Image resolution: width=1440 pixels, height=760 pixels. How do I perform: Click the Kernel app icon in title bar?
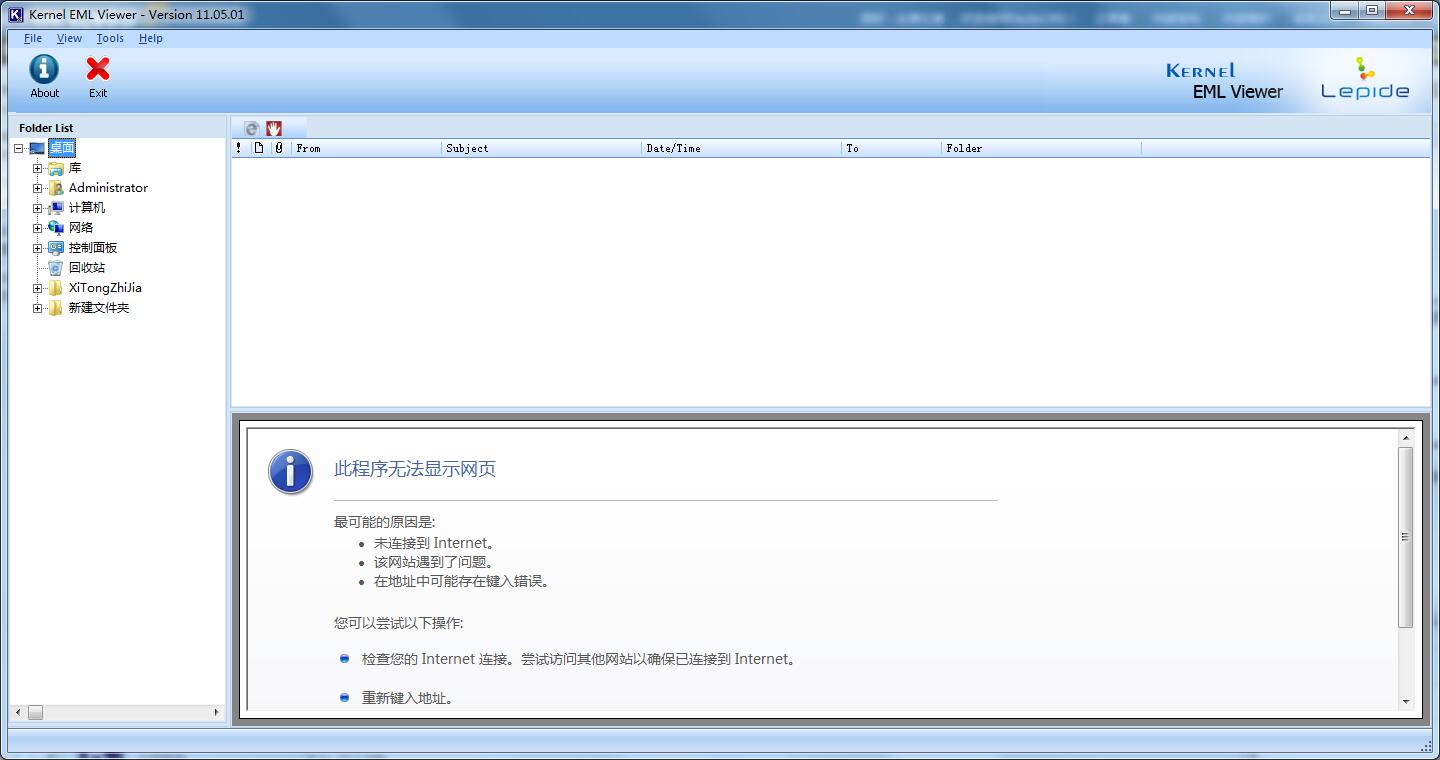pos(16,14)
